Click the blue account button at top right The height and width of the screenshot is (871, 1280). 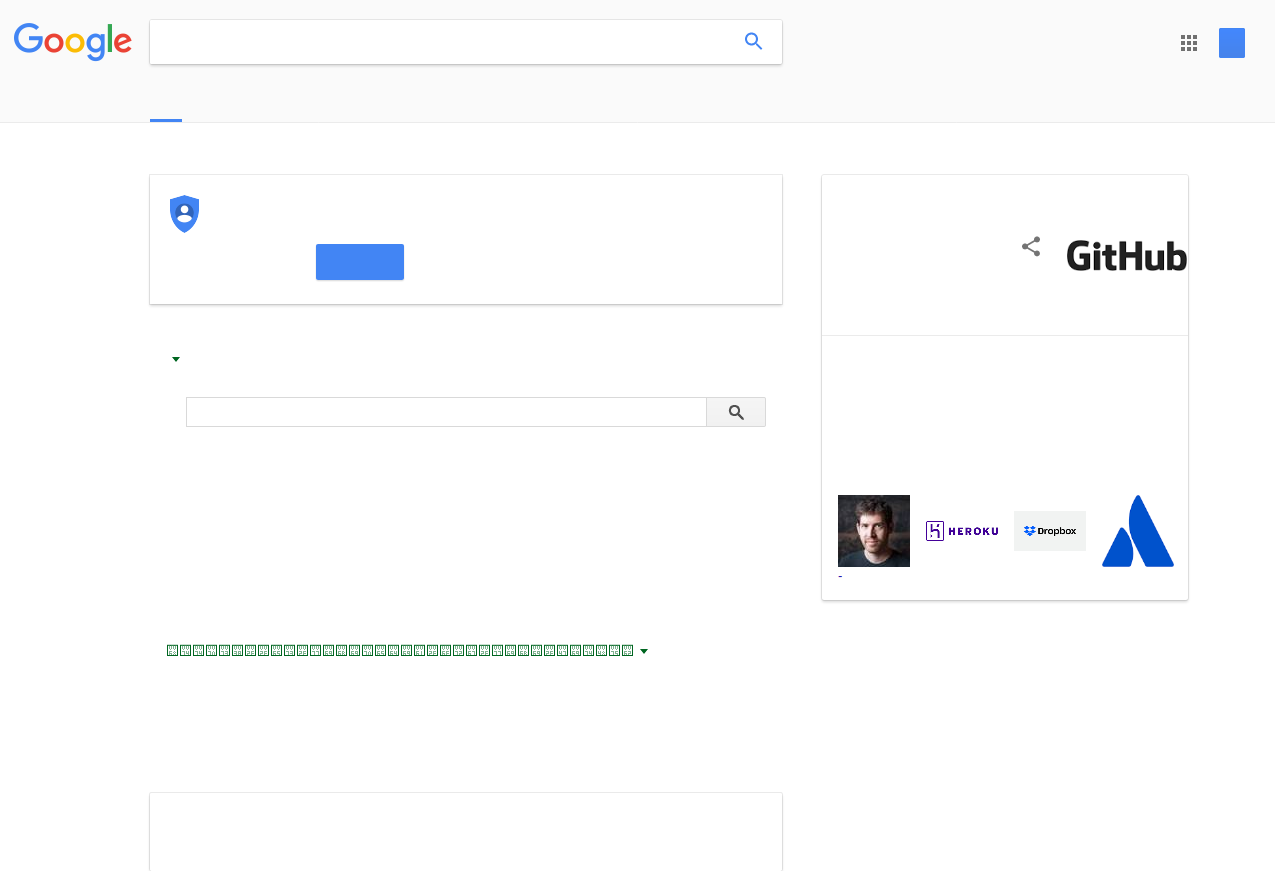pyautogui.click(x=1232, y=43)
